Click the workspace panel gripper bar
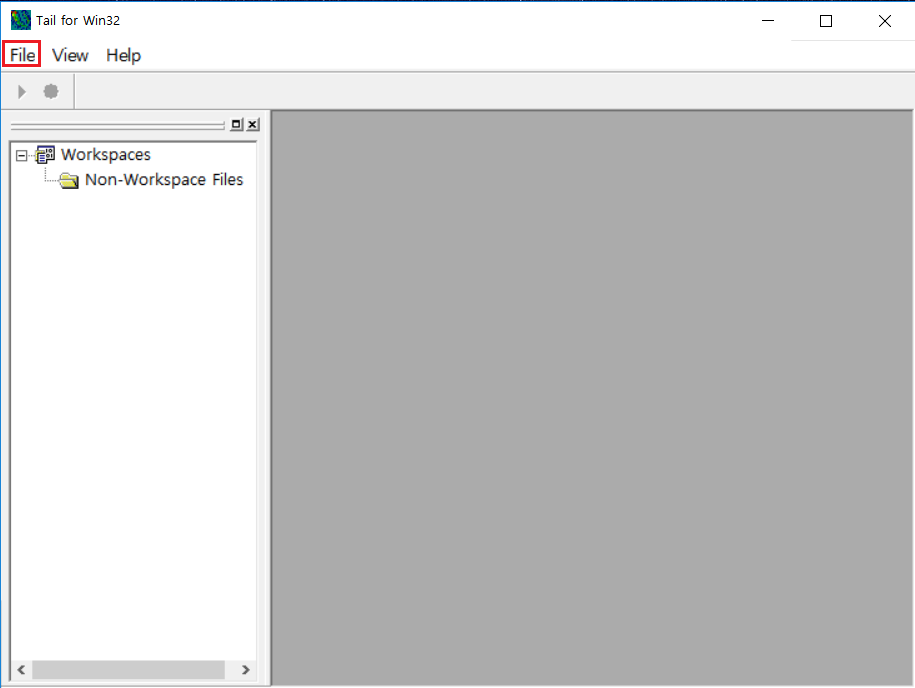915x688 pixels. tap(117, 125)
